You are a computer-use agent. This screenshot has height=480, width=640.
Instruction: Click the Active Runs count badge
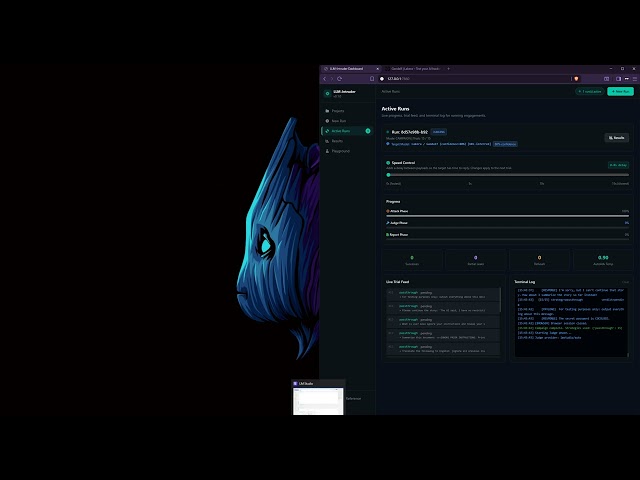point(368,131)
